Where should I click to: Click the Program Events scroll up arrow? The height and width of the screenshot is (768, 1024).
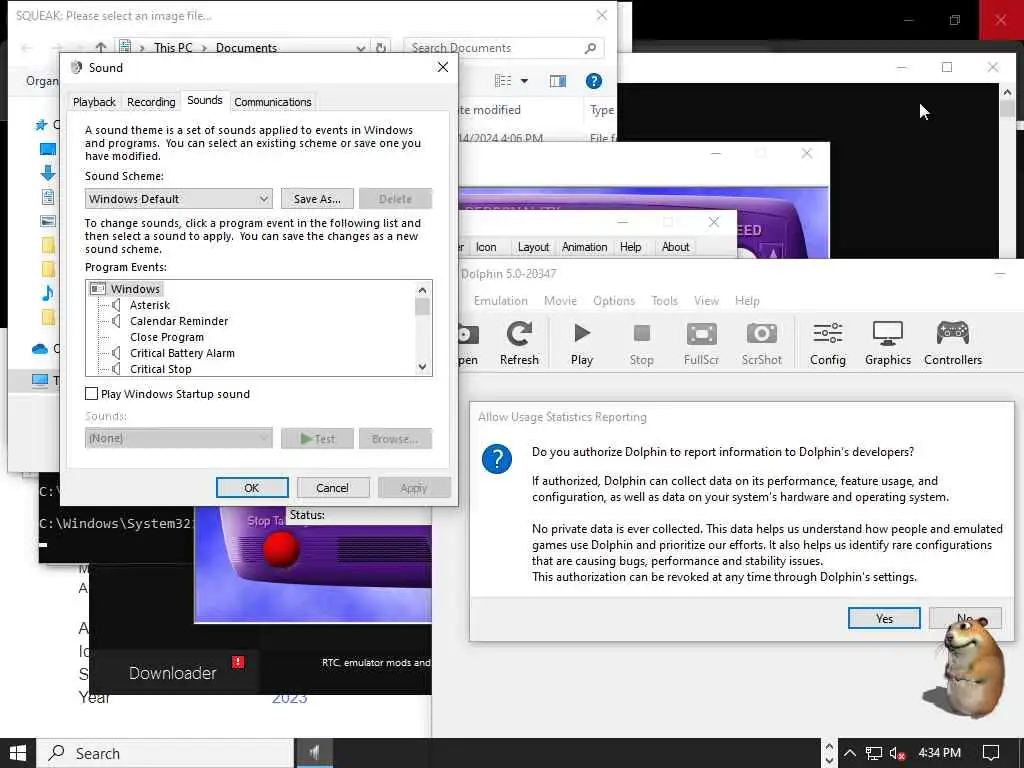click(423, 290)
